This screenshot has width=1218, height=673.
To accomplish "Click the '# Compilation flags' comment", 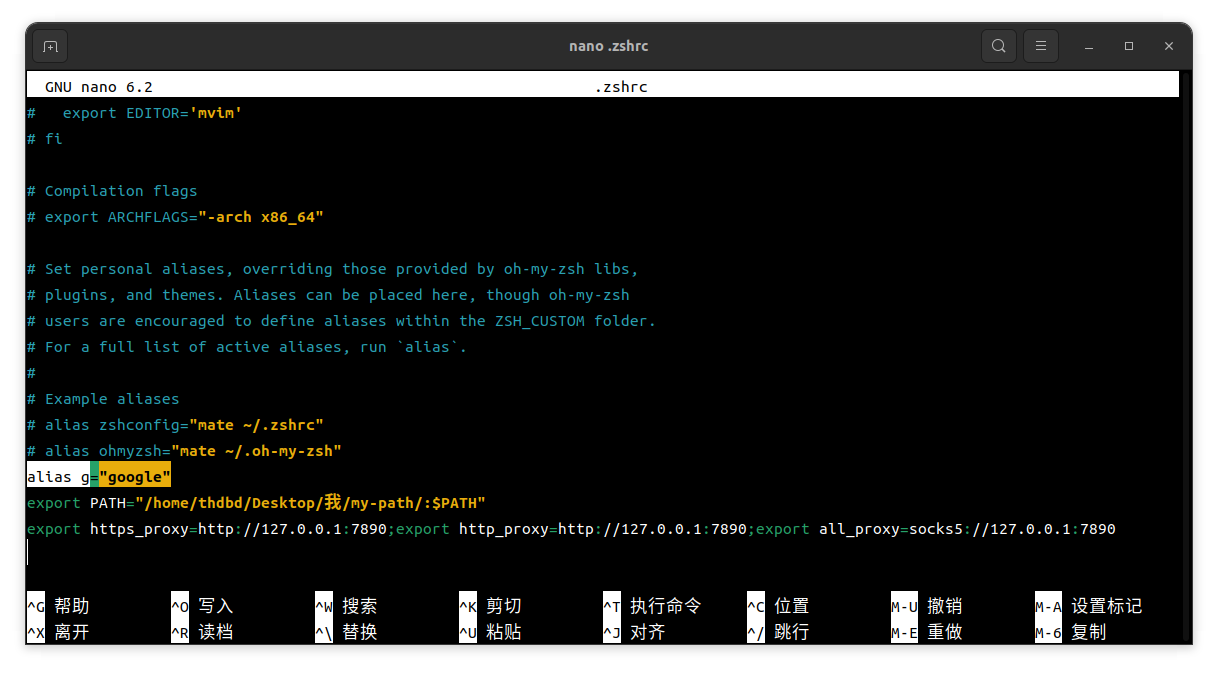I will point(112,191).
